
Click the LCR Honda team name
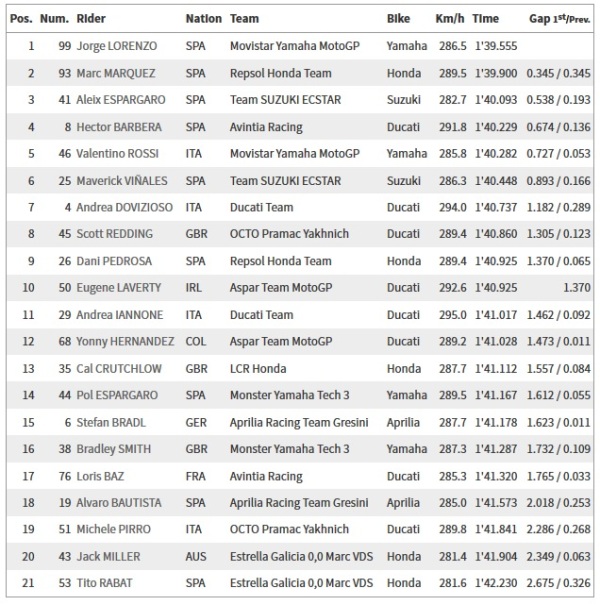(258, 368)
